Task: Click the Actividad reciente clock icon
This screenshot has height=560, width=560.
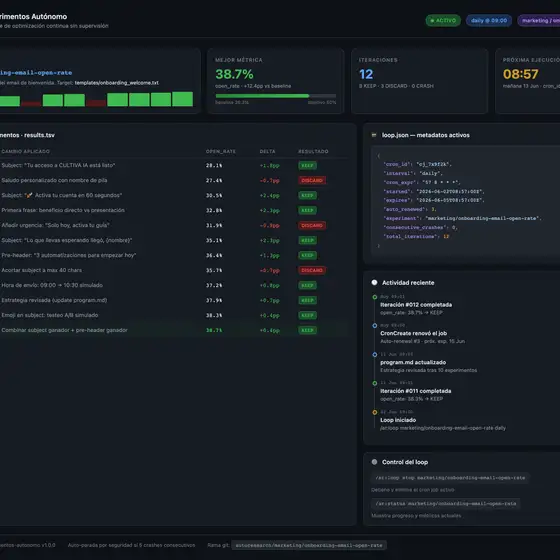Action: [374, 282]
